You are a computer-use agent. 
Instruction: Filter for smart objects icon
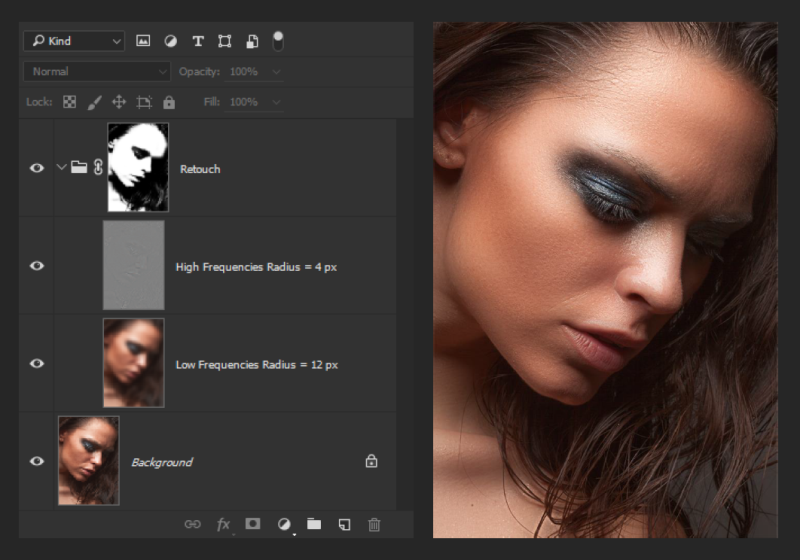click(252, 41)
